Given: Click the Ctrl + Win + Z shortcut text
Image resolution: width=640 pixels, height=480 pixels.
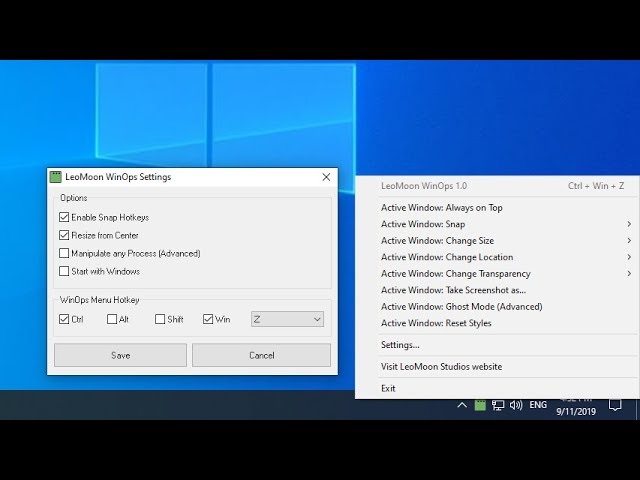Looking at the screenshot, I should [596, 186].
